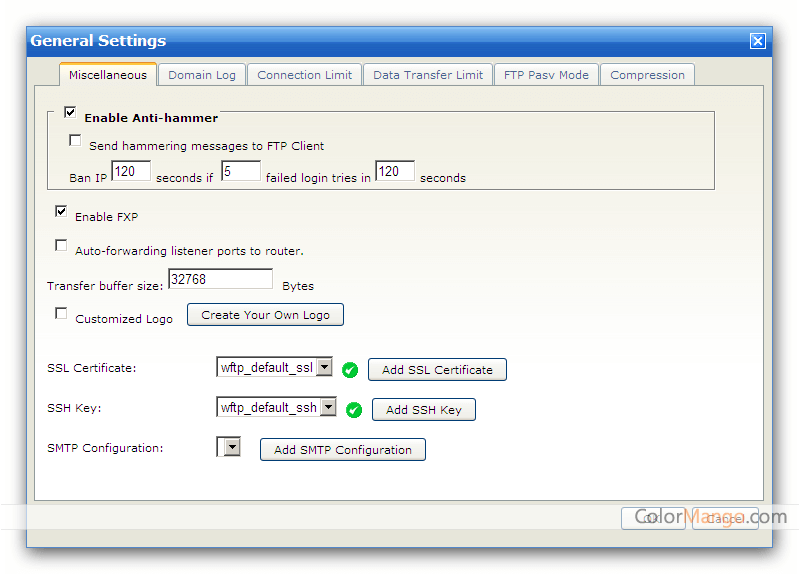
Task: Open the Connection Limit tab
Action: (x=304, y=75)
